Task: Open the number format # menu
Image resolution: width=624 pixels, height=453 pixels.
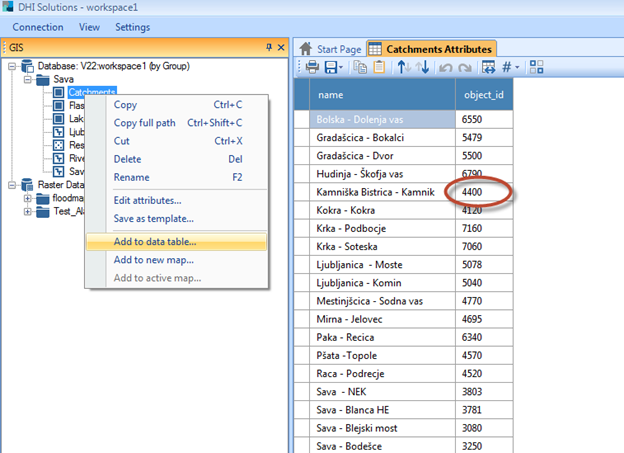Action: (x=506, y=67)
